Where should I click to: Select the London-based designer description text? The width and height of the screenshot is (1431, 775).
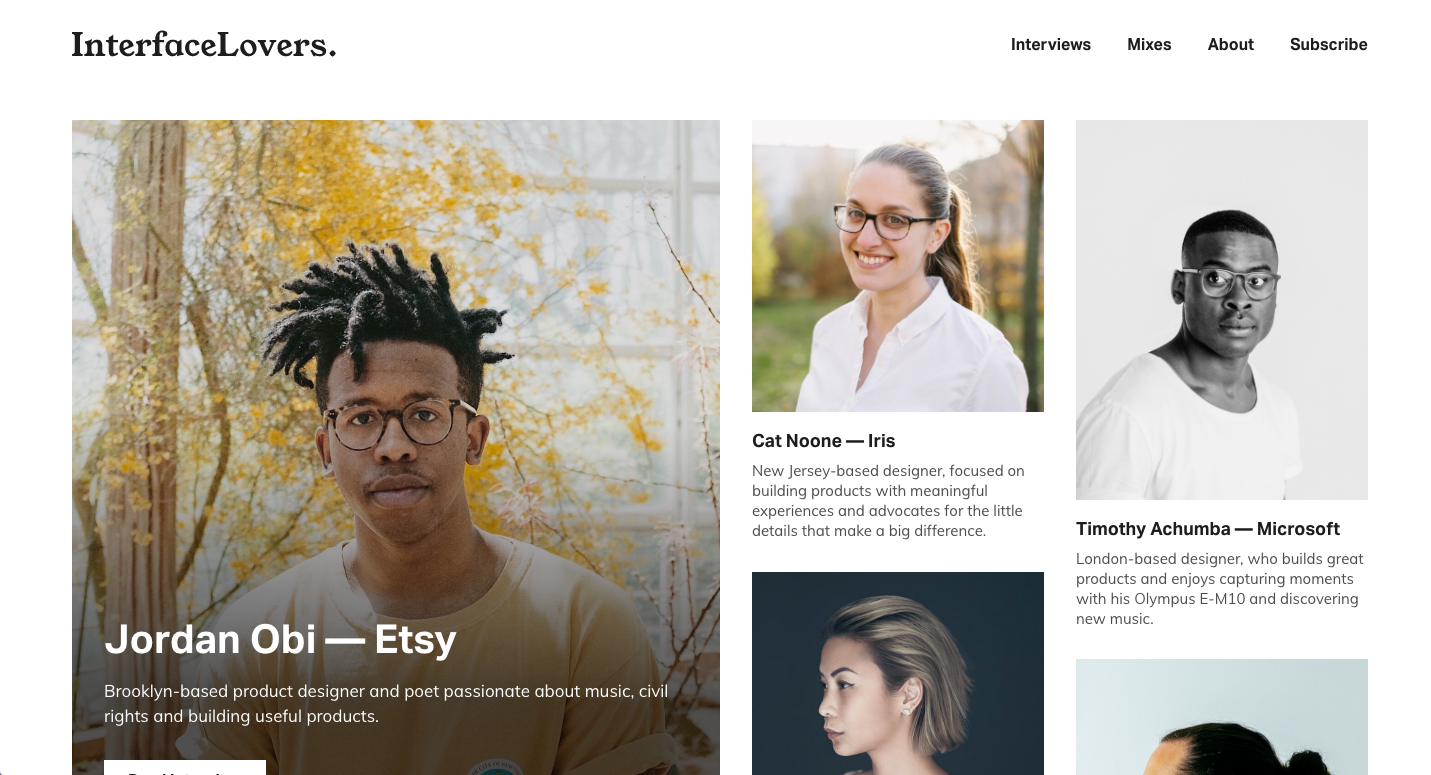pos(1220,589)
